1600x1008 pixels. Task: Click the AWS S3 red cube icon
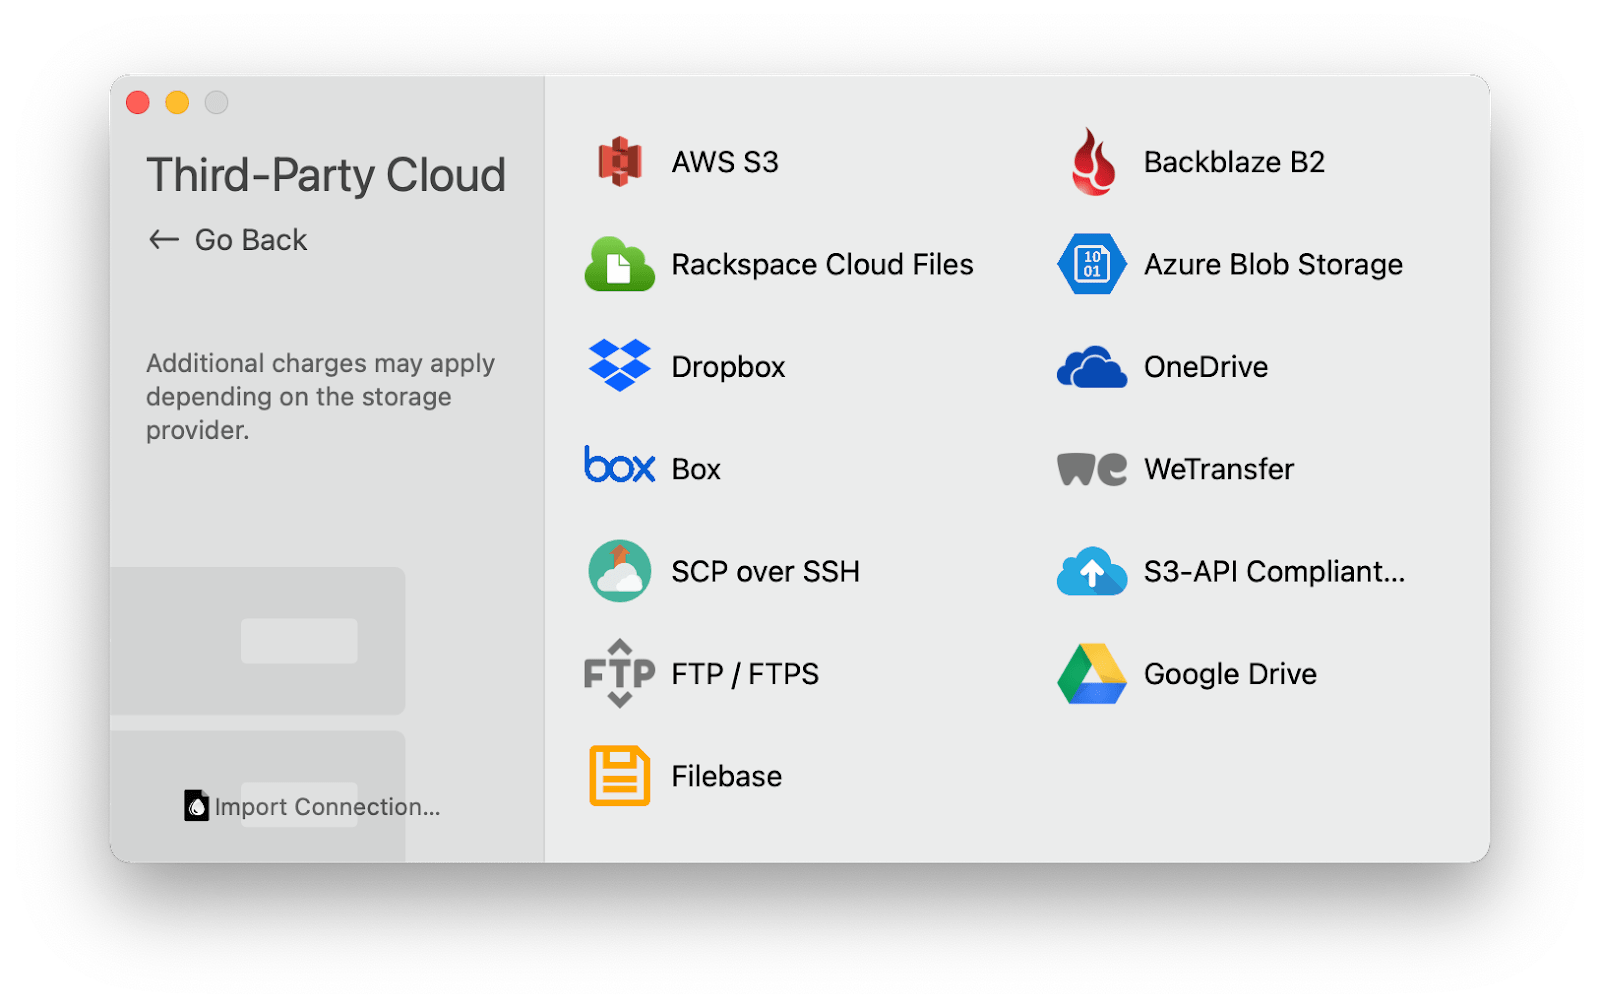[x=619, y=162]
